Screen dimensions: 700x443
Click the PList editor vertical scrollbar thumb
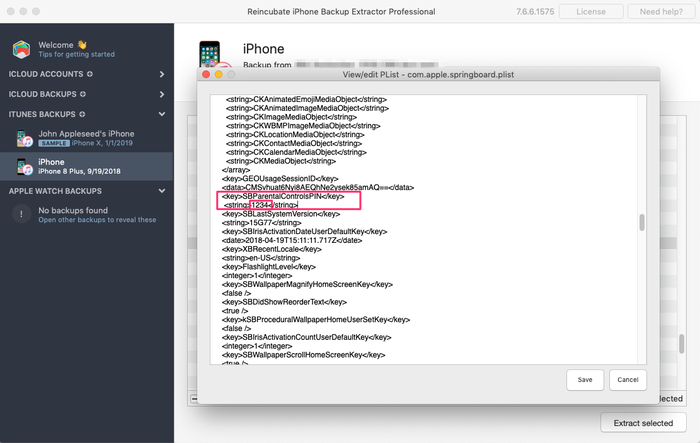[642, 222]
